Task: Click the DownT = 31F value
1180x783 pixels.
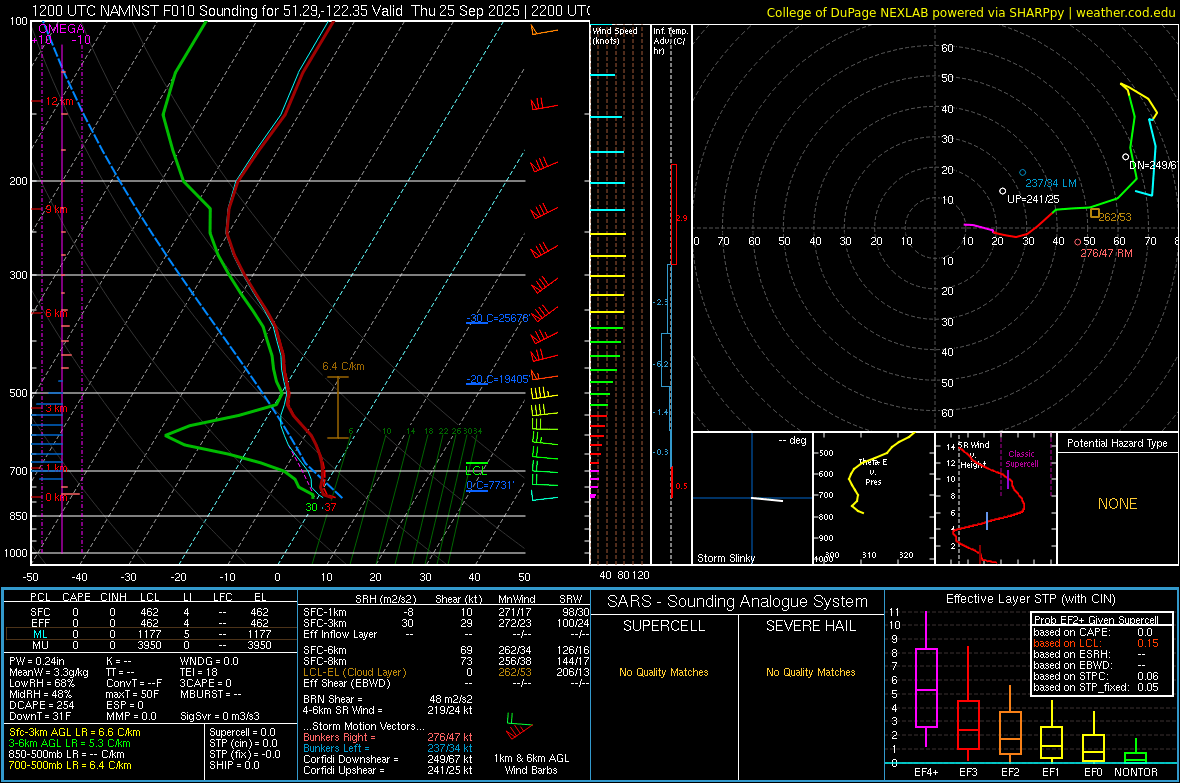Action: coord(40,716)
